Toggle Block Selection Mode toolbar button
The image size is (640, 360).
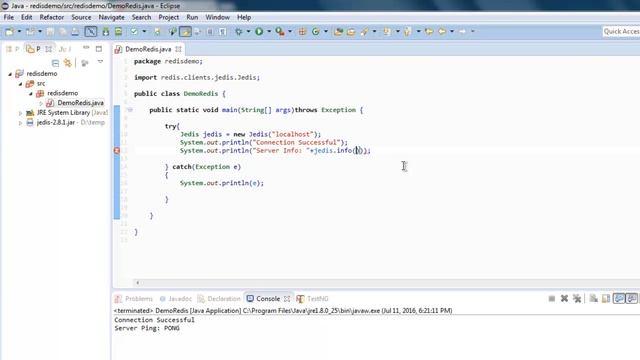tap(210, 31)
